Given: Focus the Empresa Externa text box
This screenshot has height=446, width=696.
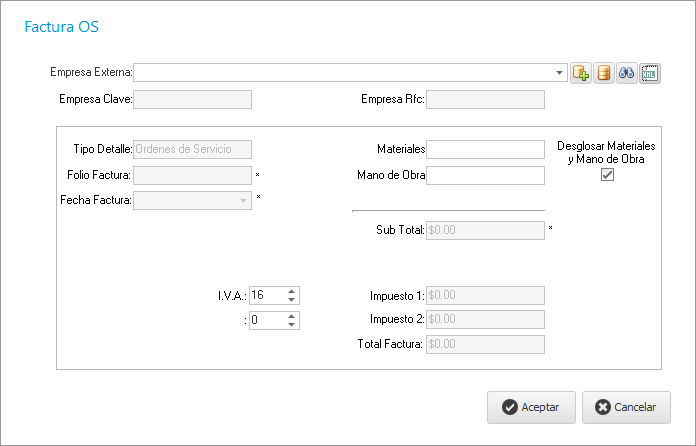Looking at the screenshot, I should pyautogui.click(x=345, y=73).
